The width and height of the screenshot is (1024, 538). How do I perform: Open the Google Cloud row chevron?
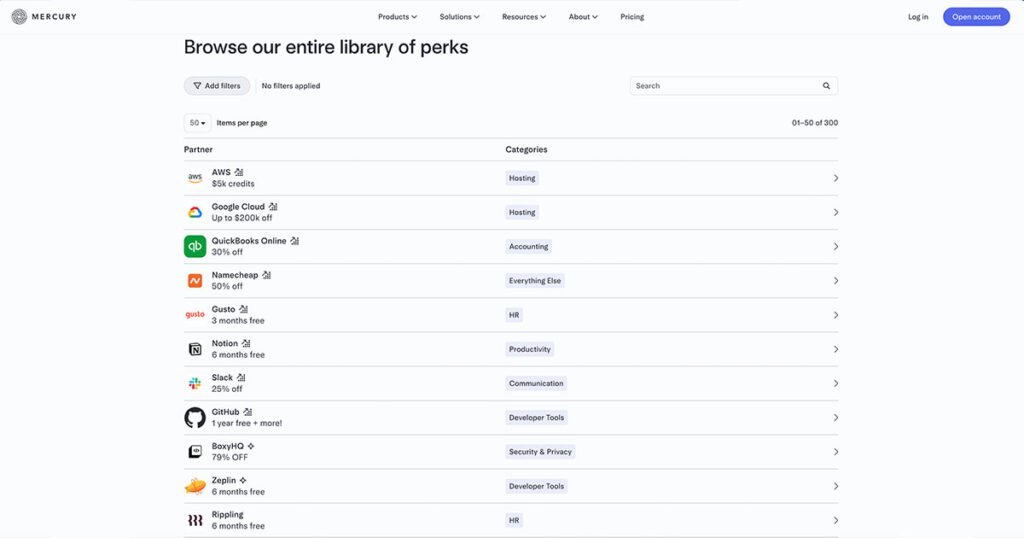pyautogui.click(x=835, y=212)
